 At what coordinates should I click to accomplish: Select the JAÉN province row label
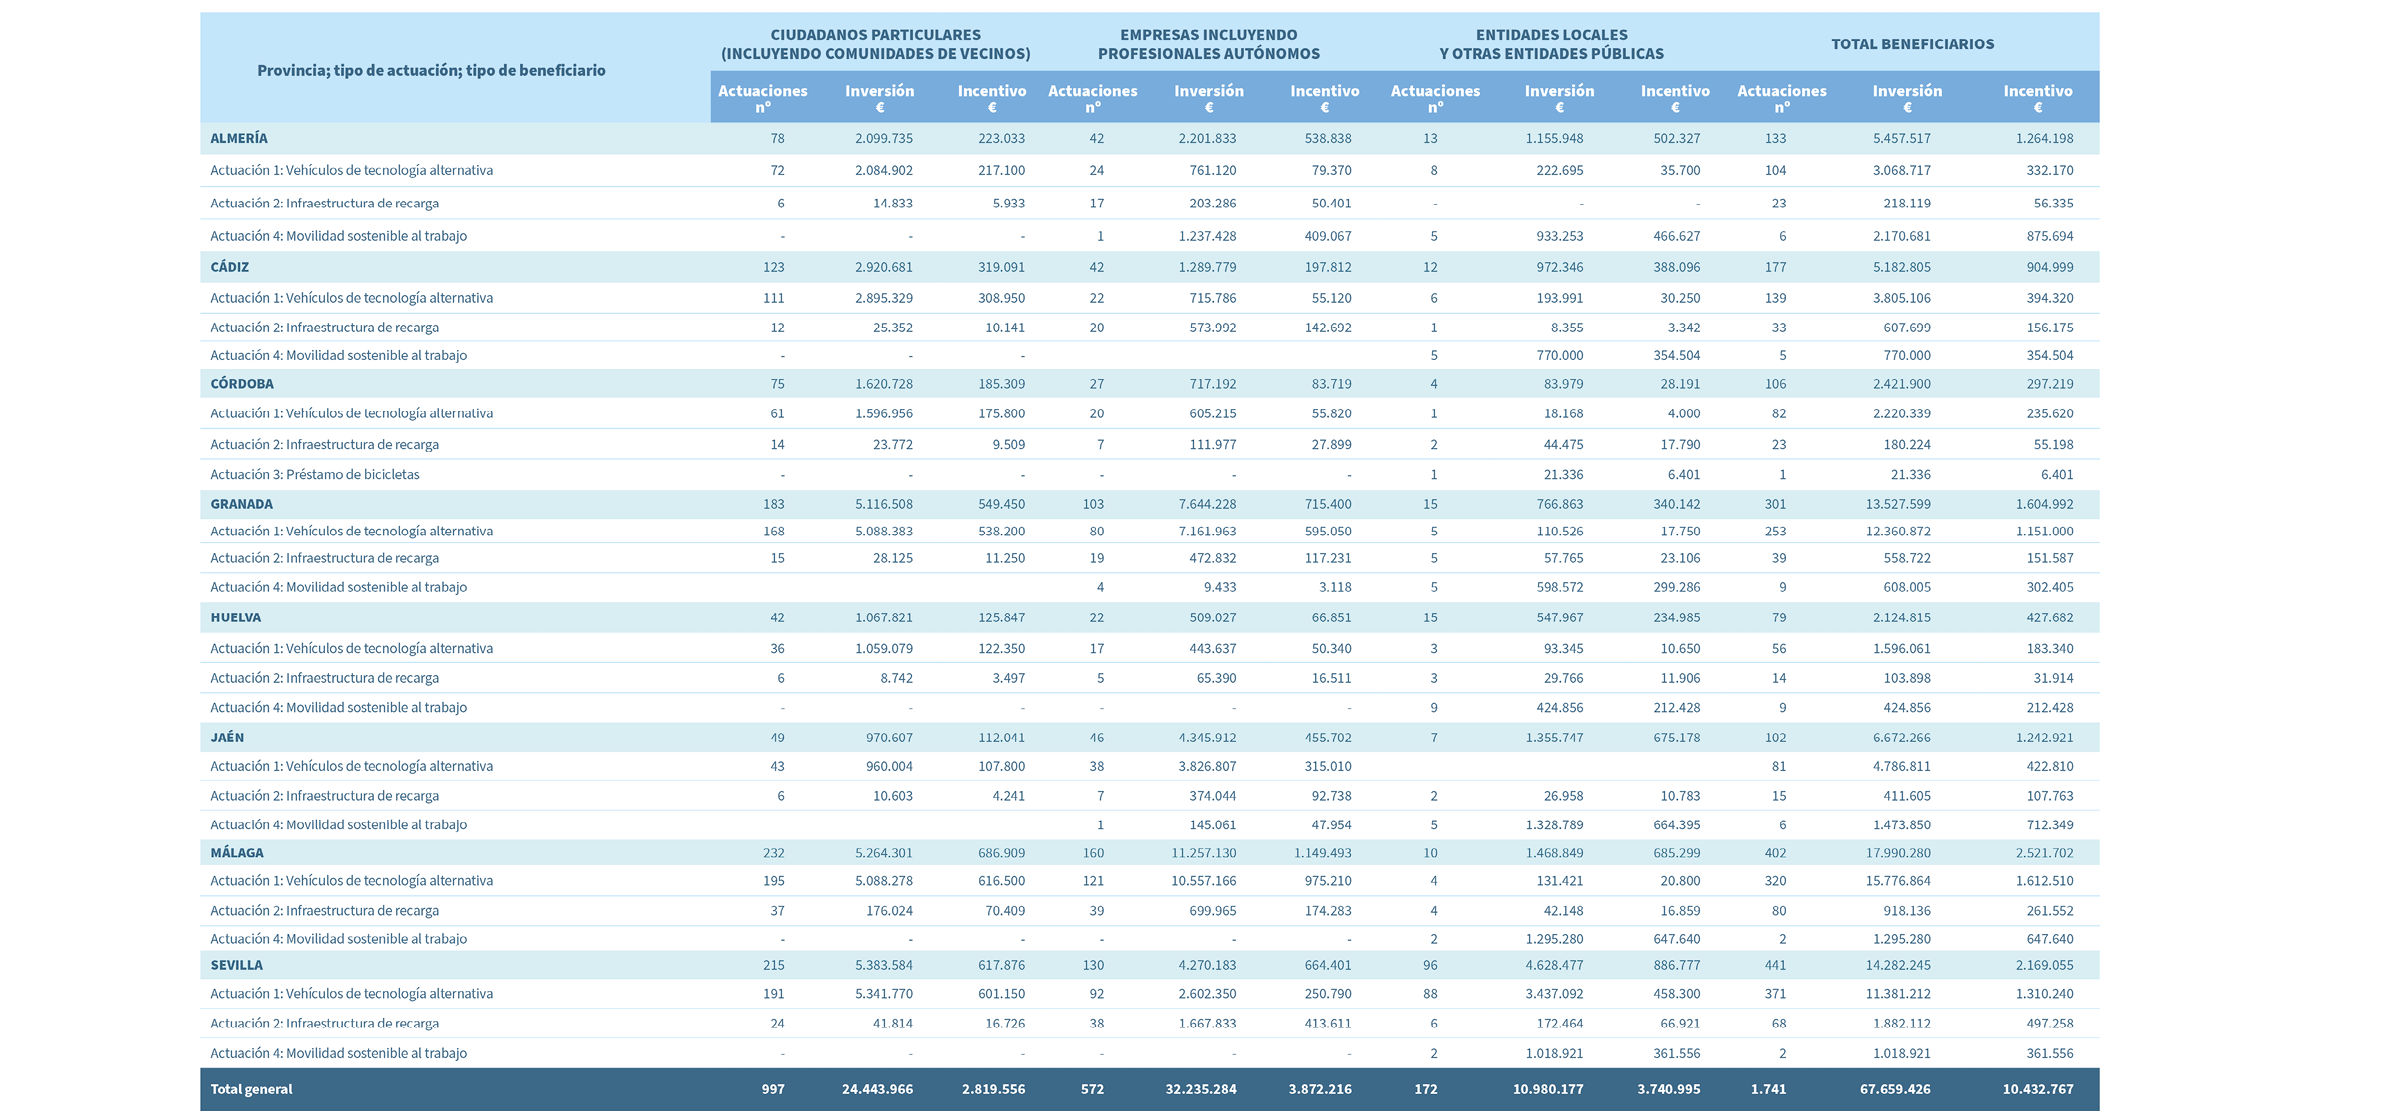pyautogui.click(x=227, y=737)
